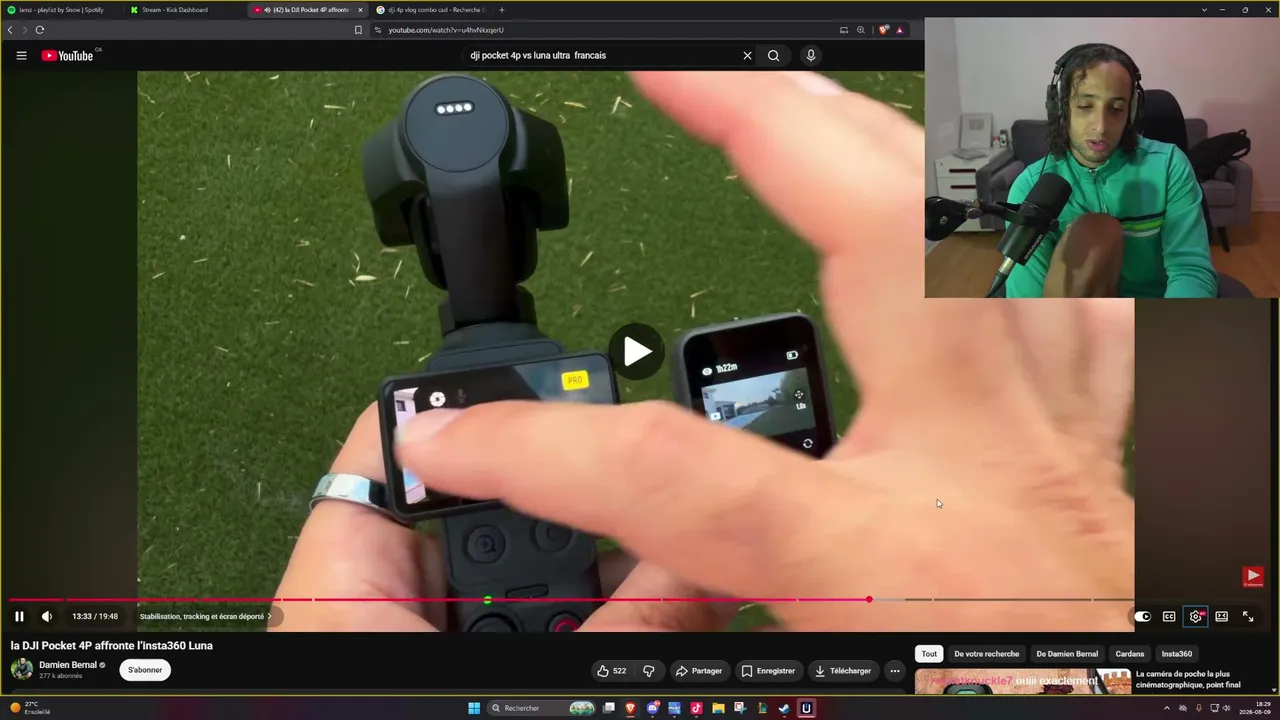
Task: Reload the current page
Action: 40,30
